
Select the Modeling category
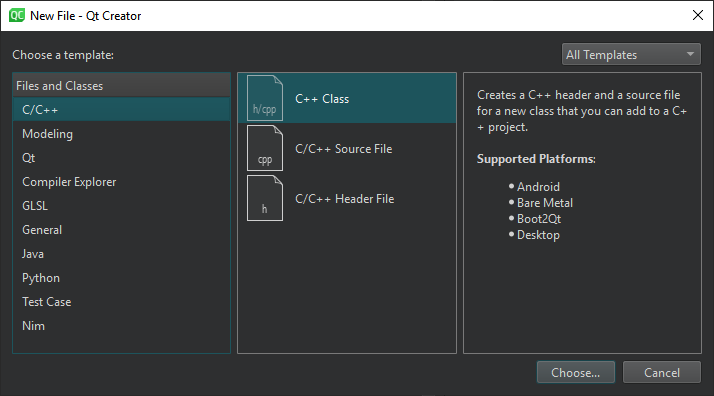tap(122, 134)
